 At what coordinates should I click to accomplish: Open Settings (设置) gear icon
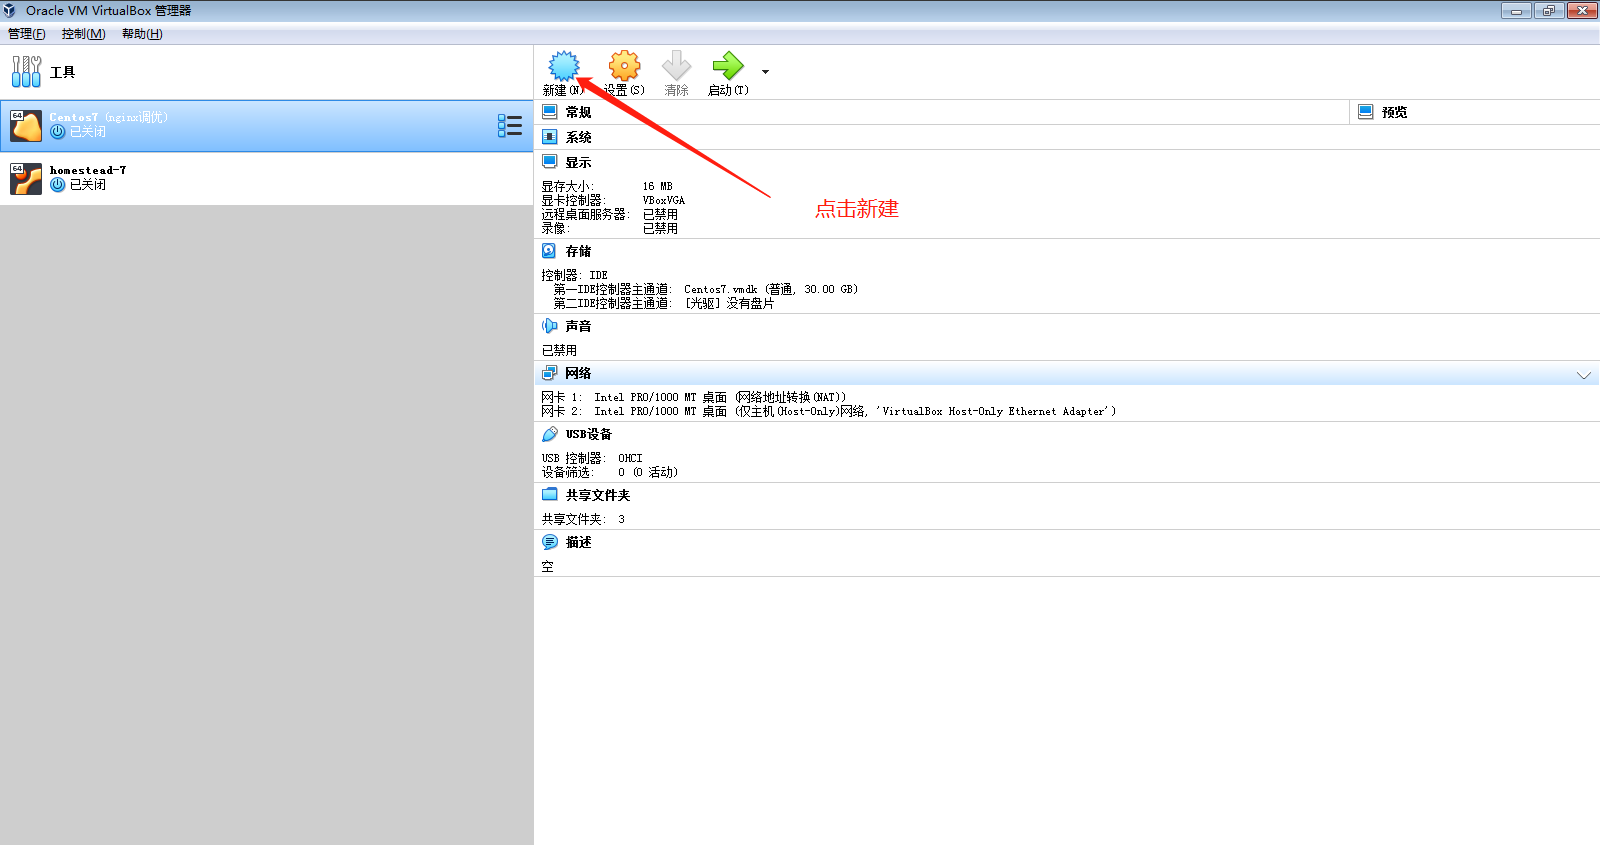point(625,66)
